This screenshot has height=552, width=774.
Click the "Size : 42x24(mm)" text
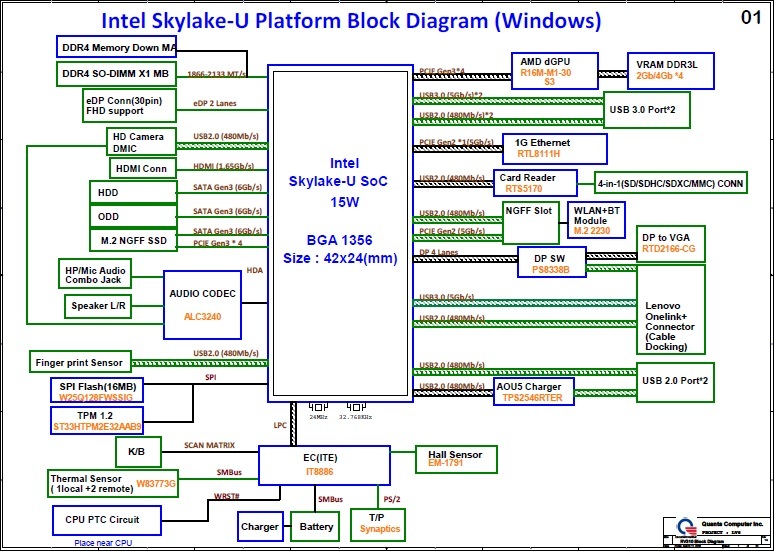pos(340,258)
